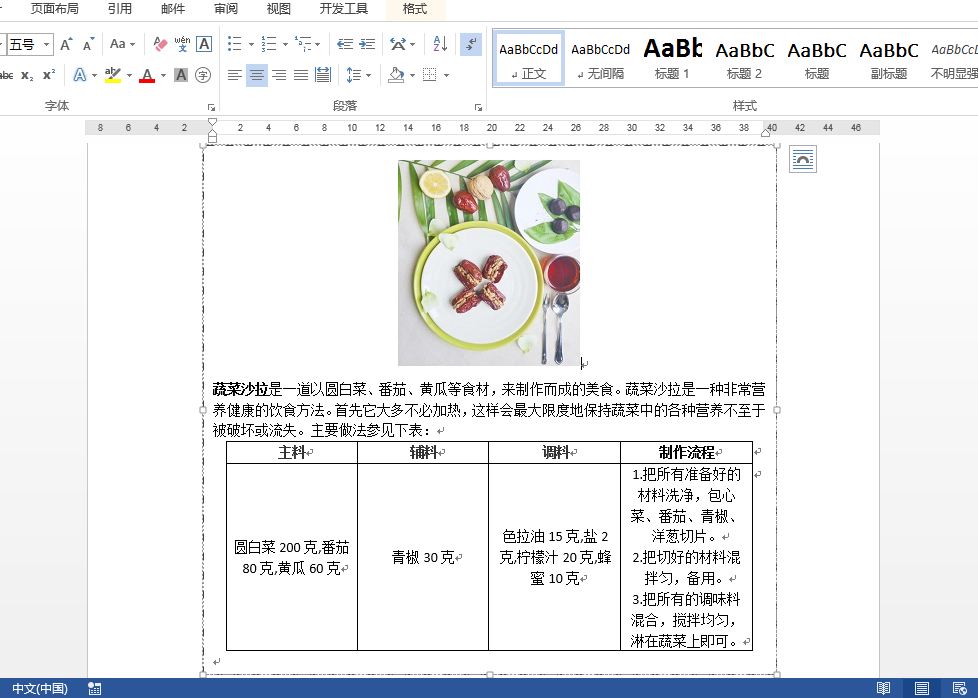Apply the 副标题 style
The image size is (978, 698).
[889, 57]
